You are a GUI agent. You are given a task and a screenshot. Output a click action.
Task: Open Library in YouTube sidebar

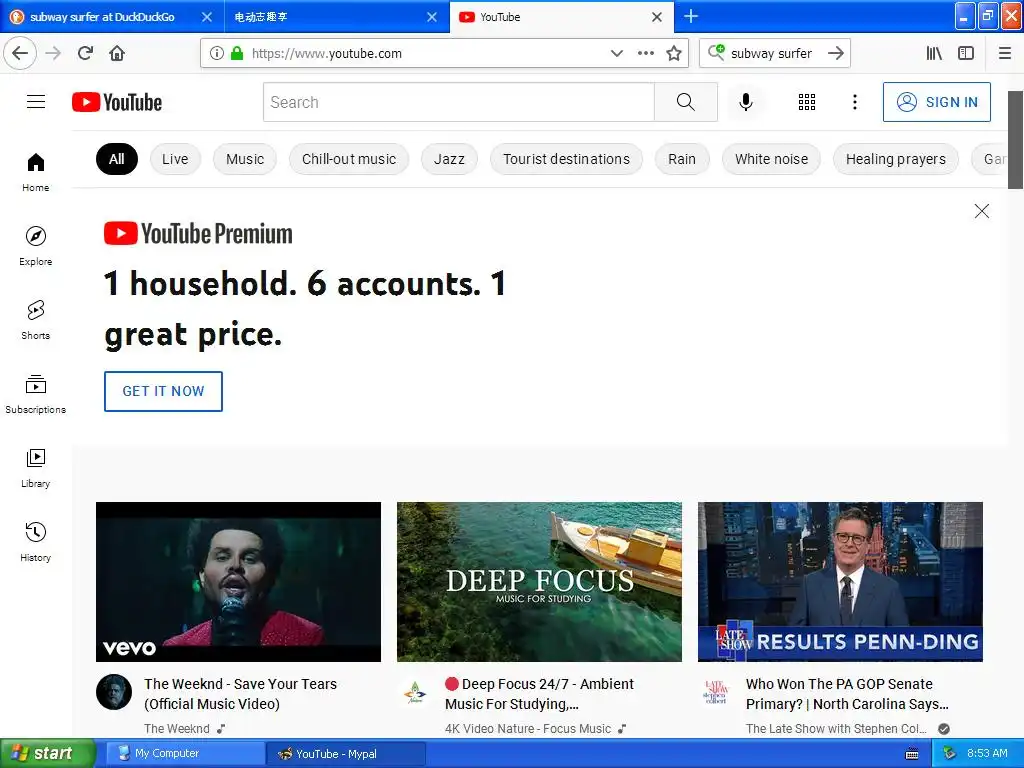(35, 468)
